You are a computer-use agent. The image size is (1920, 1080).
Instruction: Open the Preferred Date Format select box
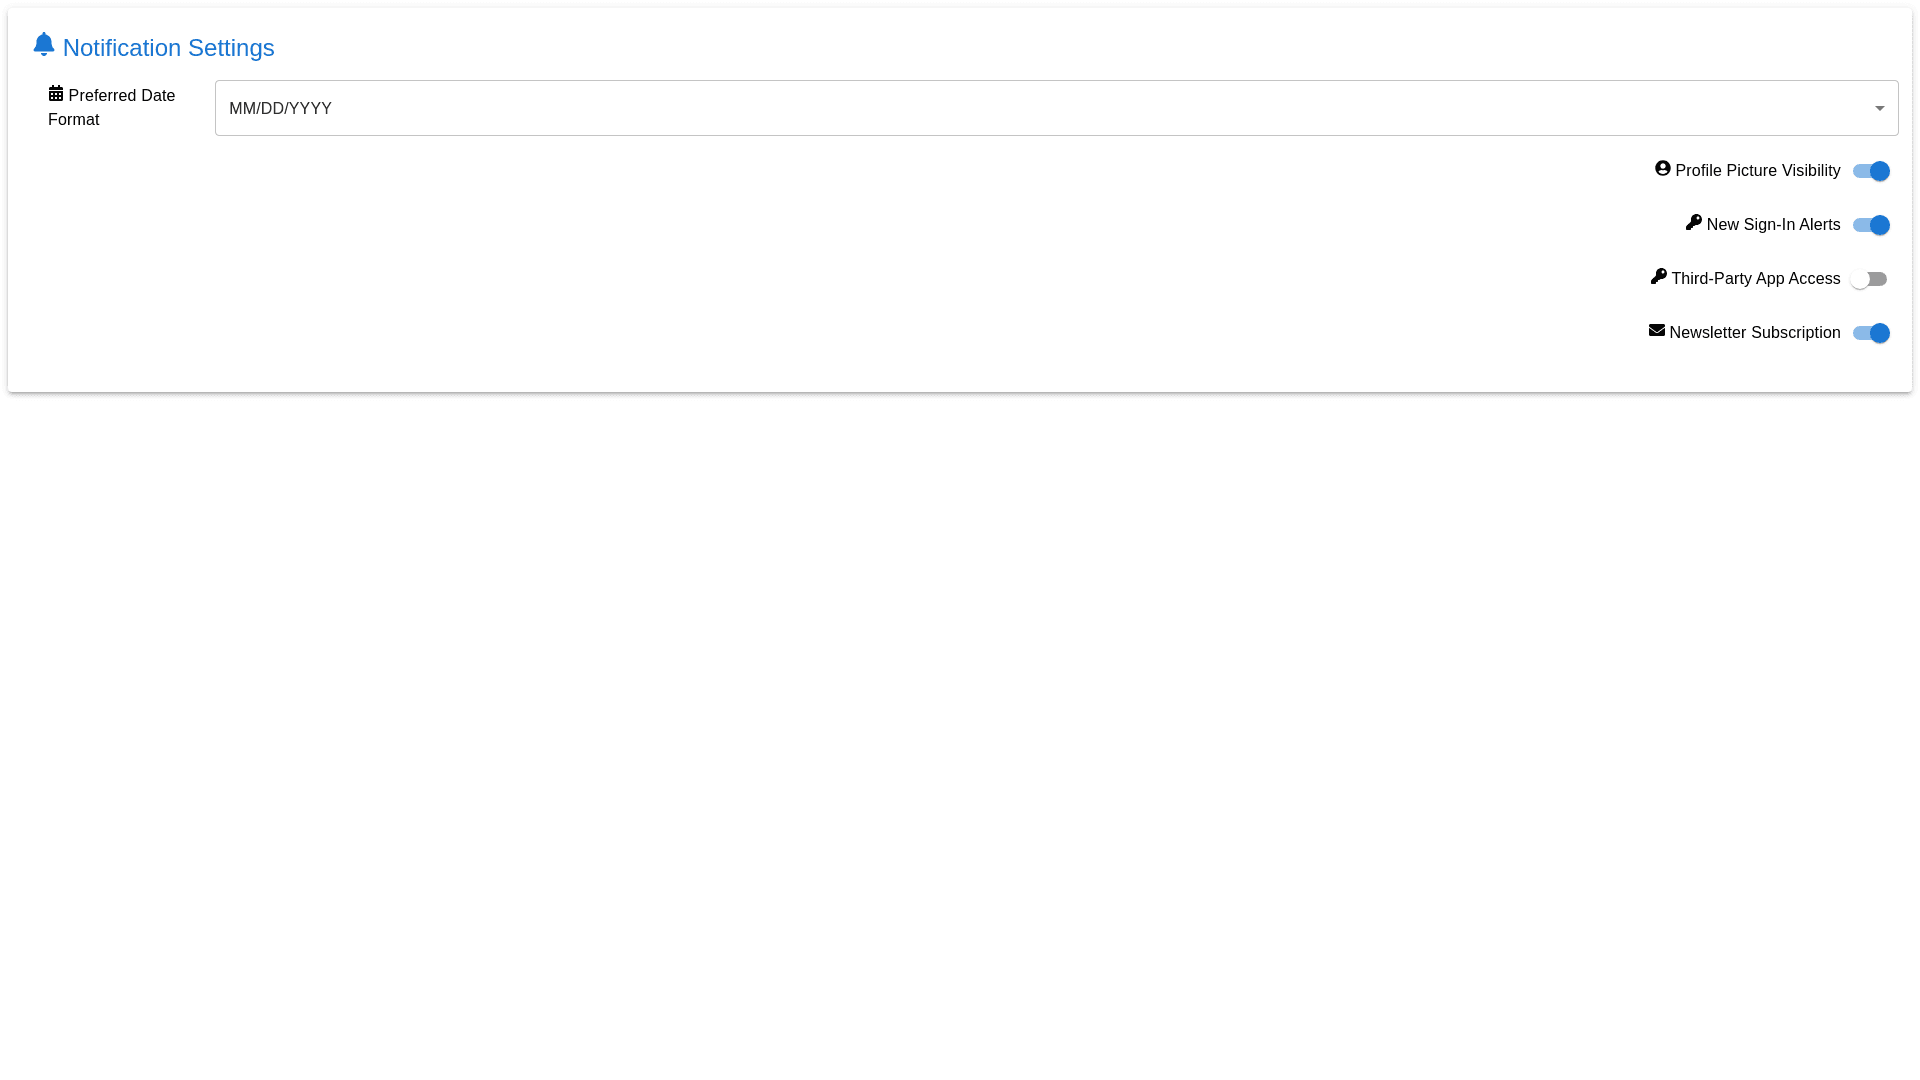(x=1055, y=108)
